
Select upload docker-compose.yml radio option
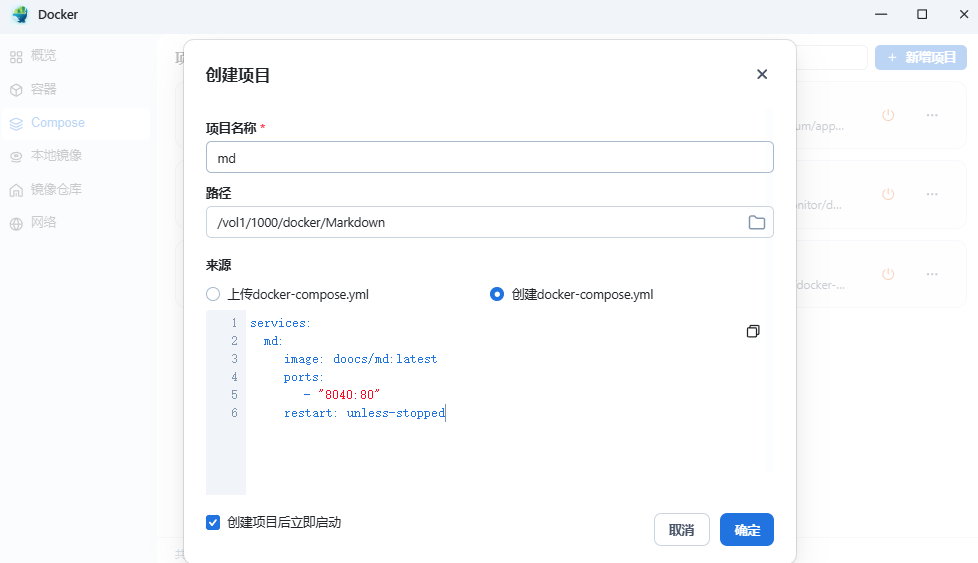(213, 294)
